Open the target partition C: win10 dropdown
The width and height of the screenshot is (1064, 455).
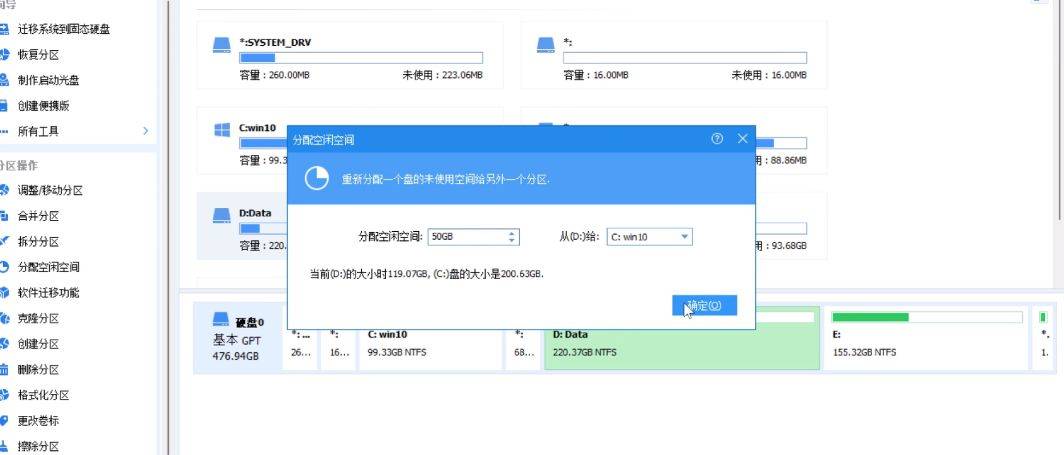(x=684, y=237)
